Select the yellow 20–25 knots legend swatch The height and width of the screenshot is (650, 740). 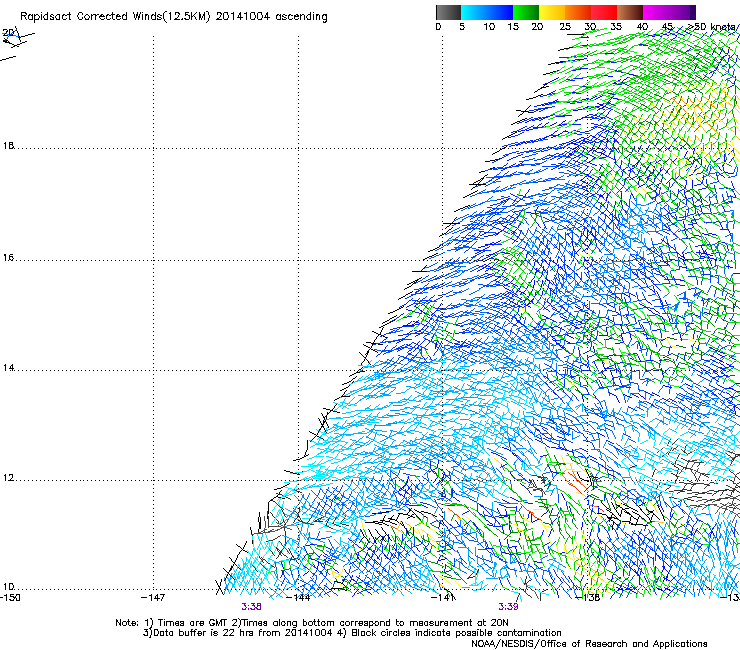point(552,12)
